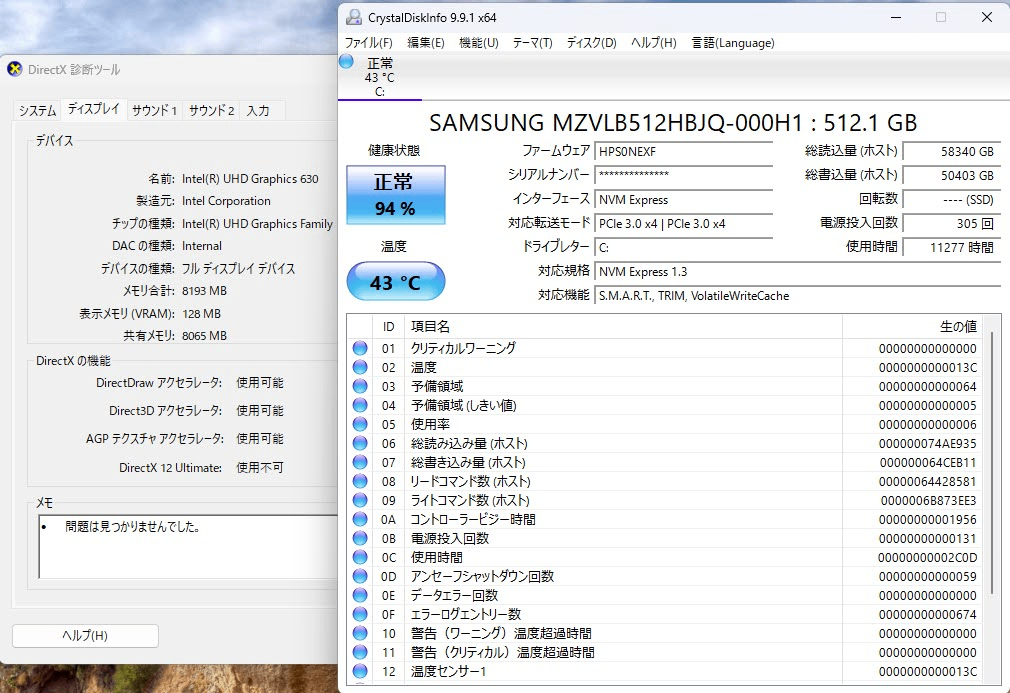Click status orb for アンセーフシャットダウン回数 row
The width and height of the screenshot is (1010, 693).
(x=360, y=576)
